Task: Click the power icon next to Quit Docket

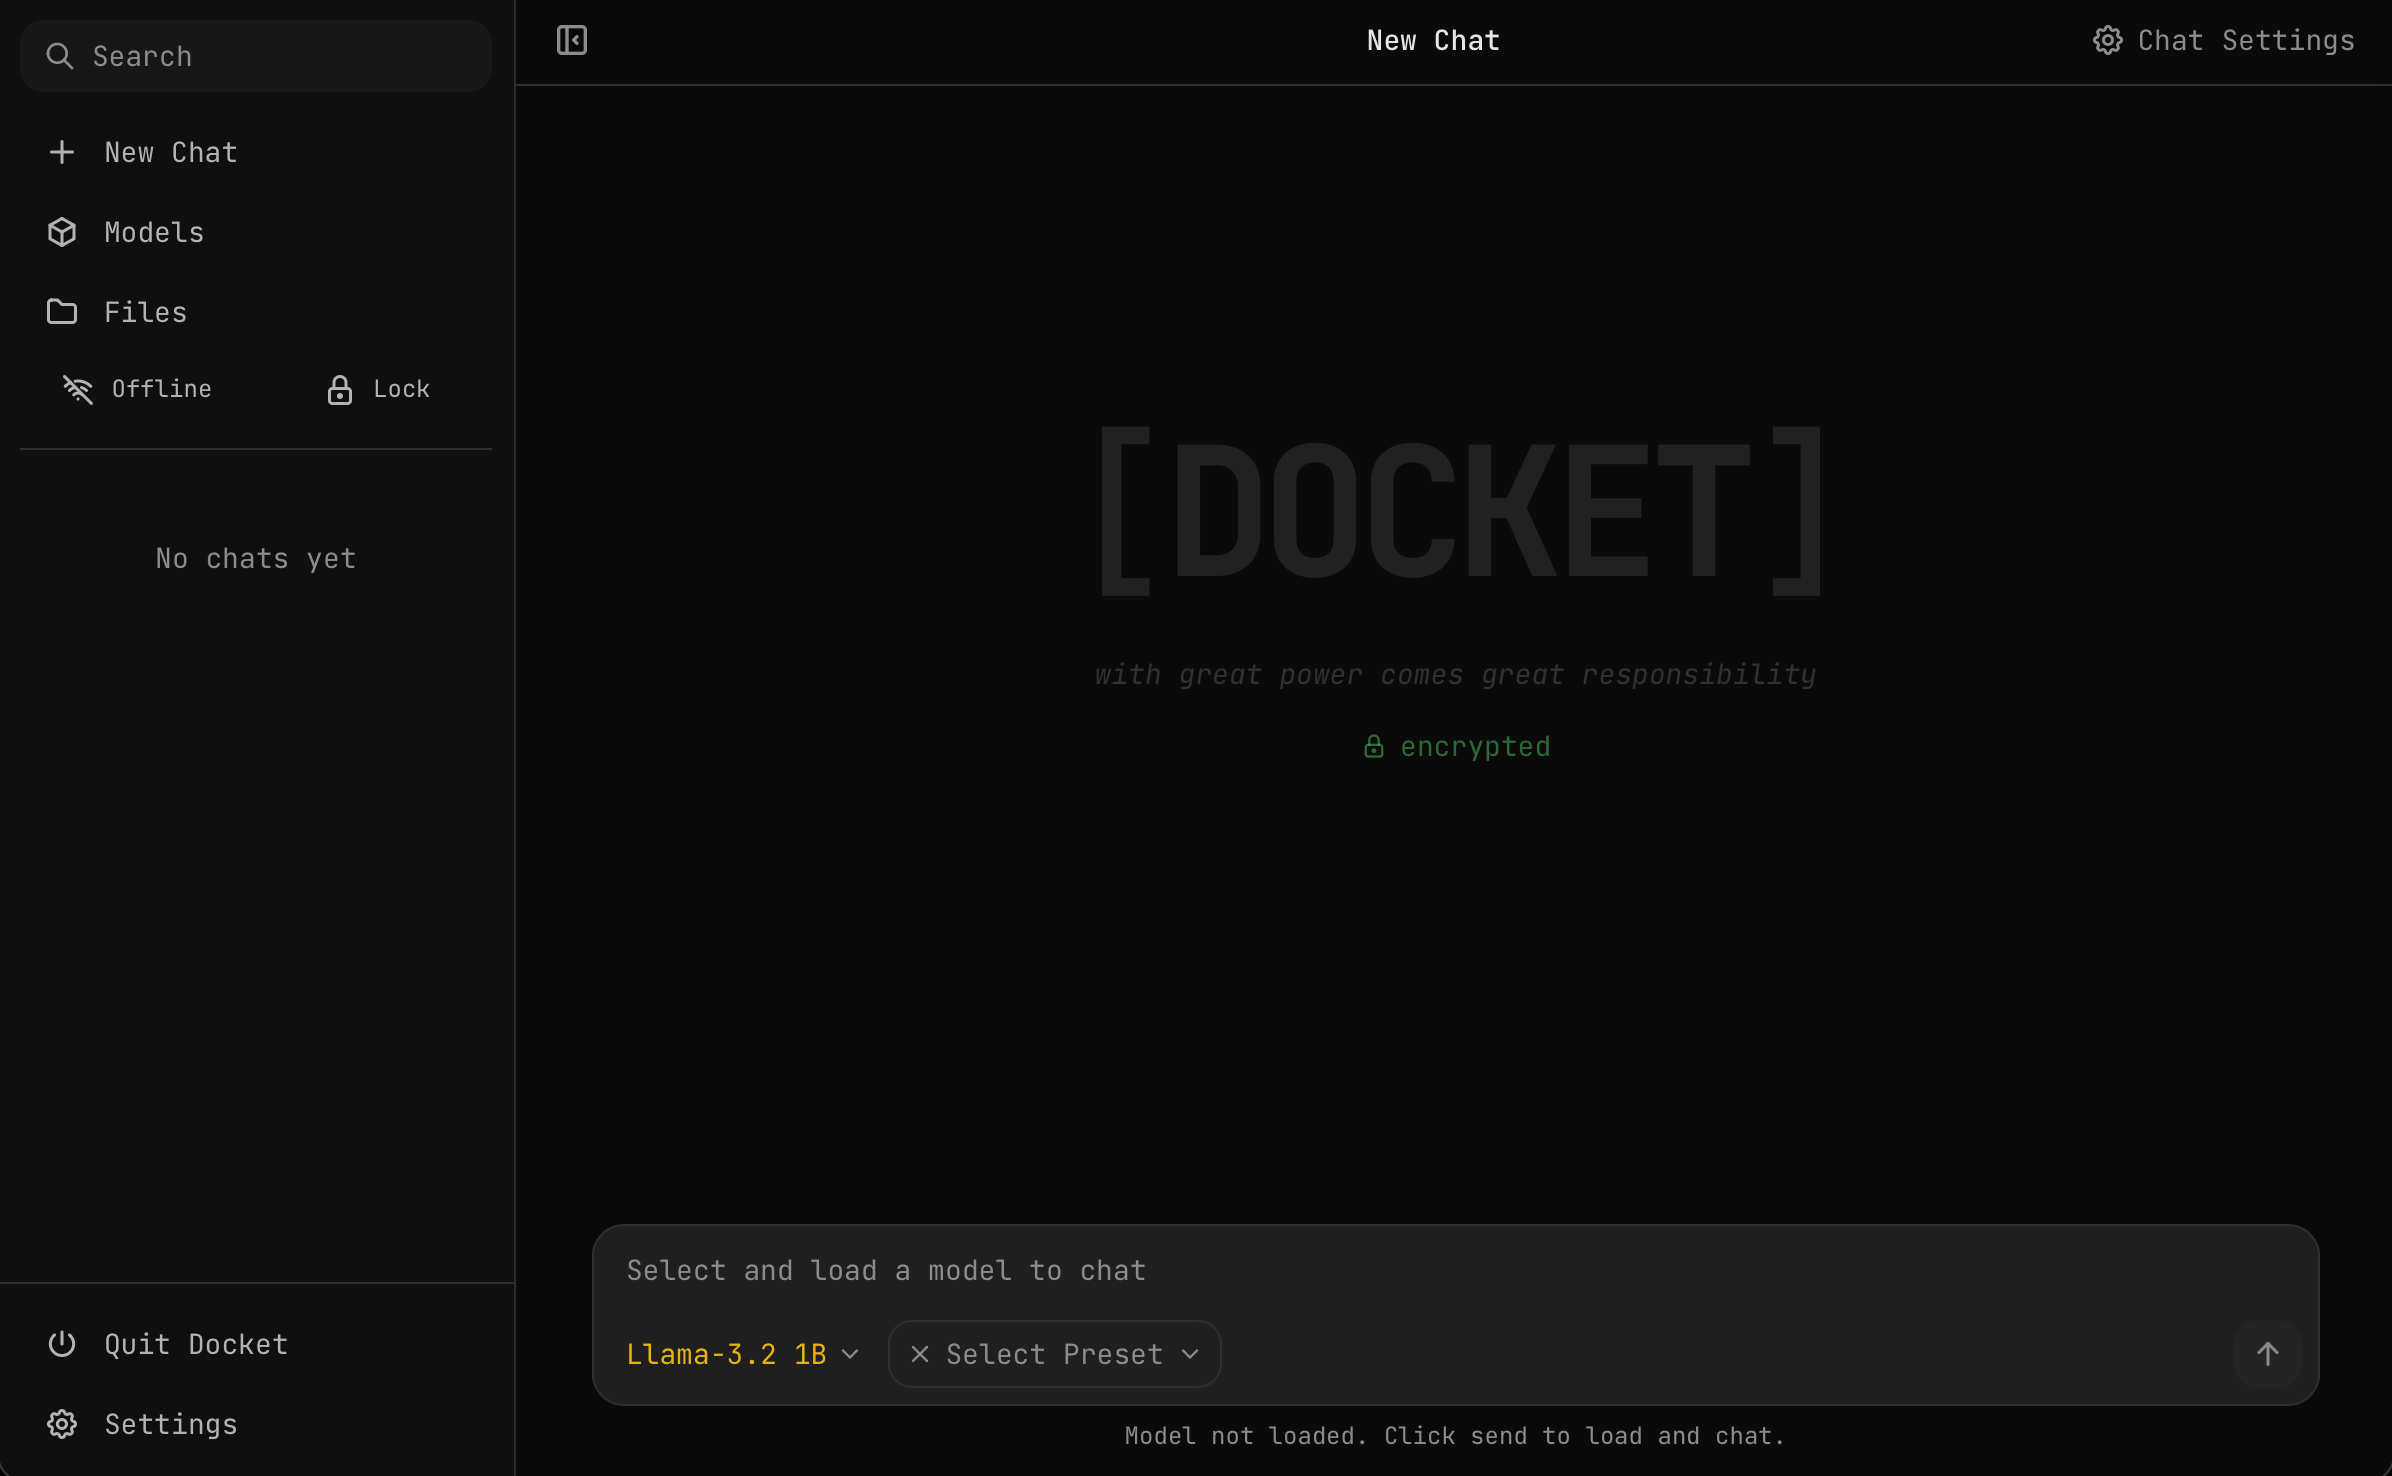Action: click(62, 1343)
